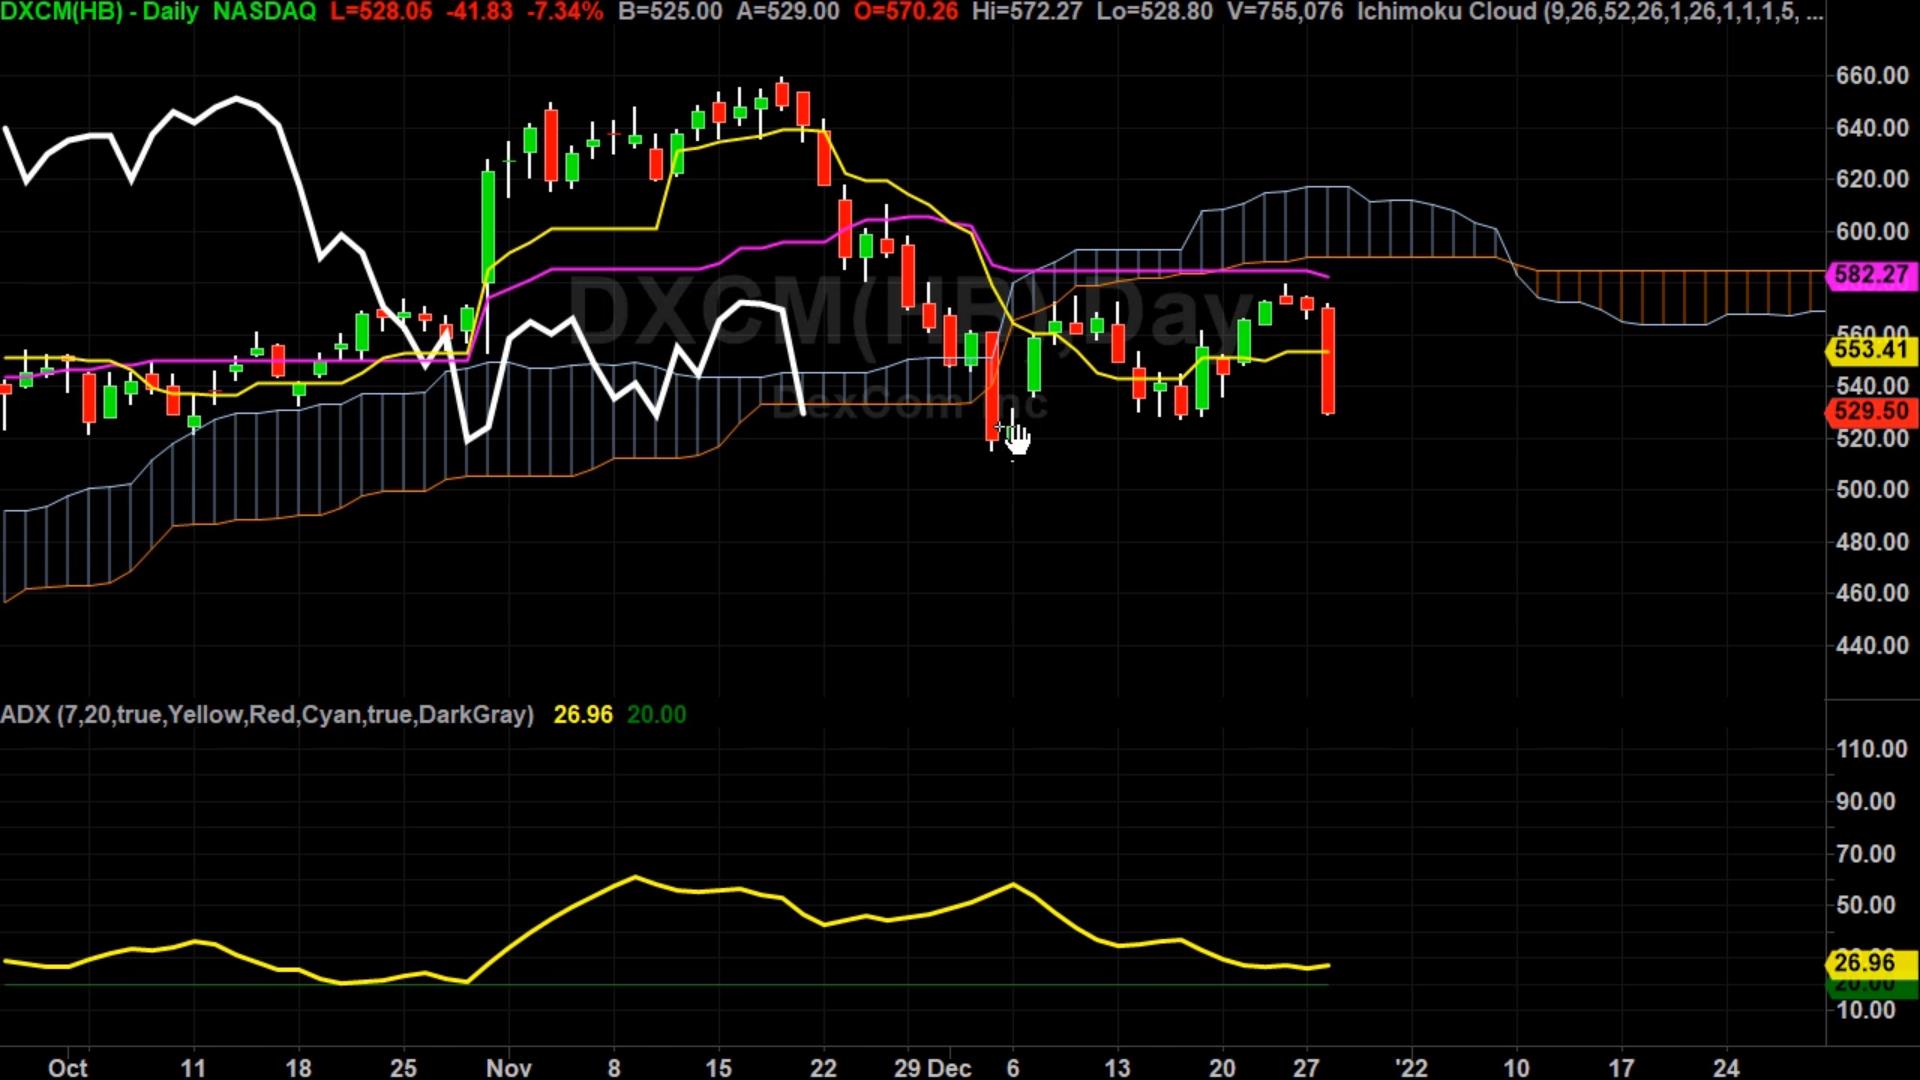Click the ADX value 26.96 in header

click(x=583, y=714)
